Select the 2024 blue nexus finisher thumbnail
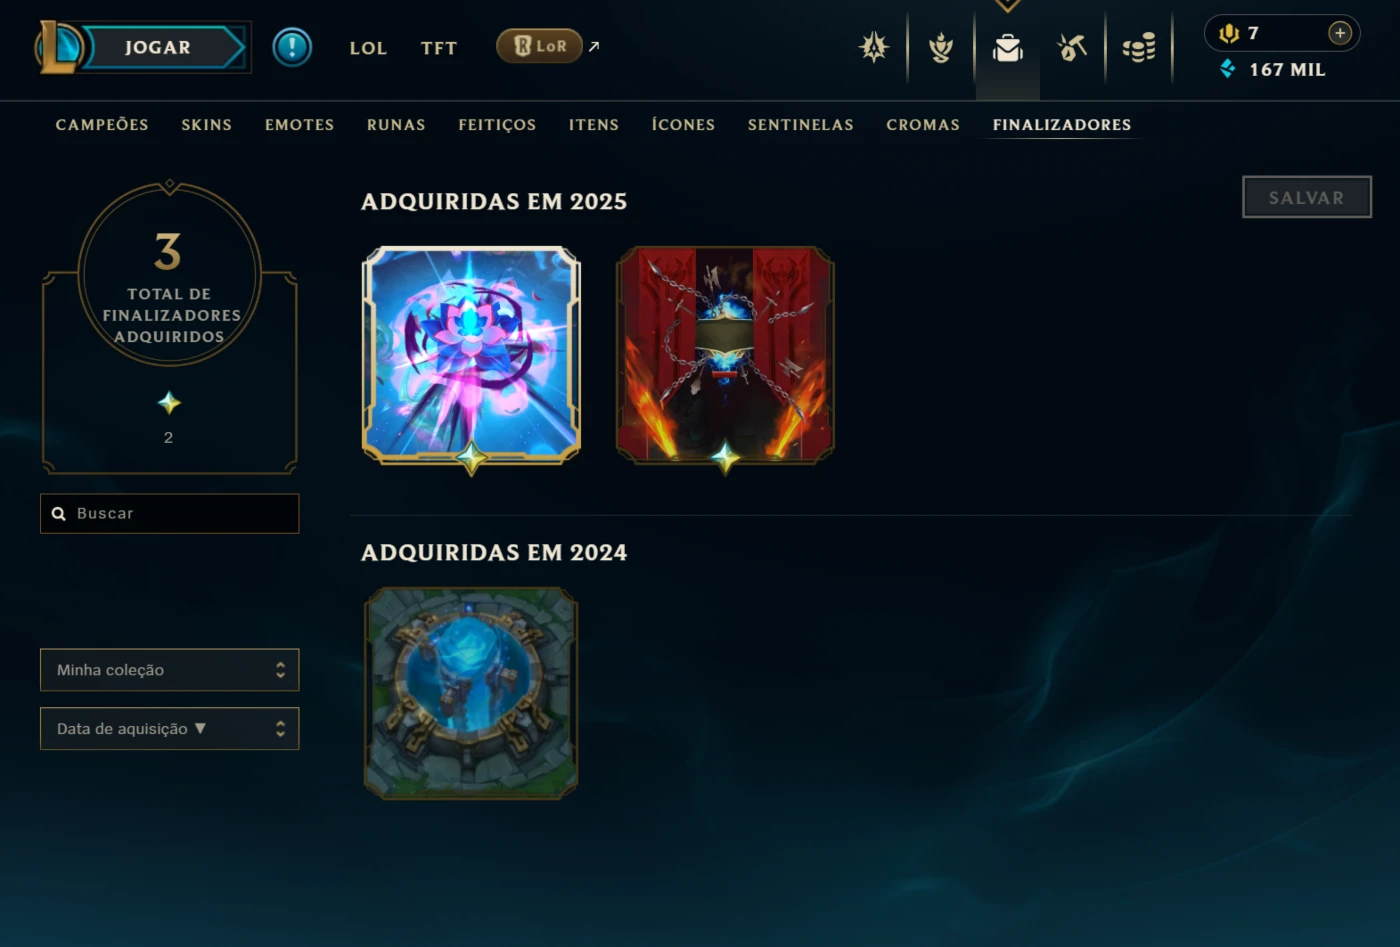 (471, 693)
